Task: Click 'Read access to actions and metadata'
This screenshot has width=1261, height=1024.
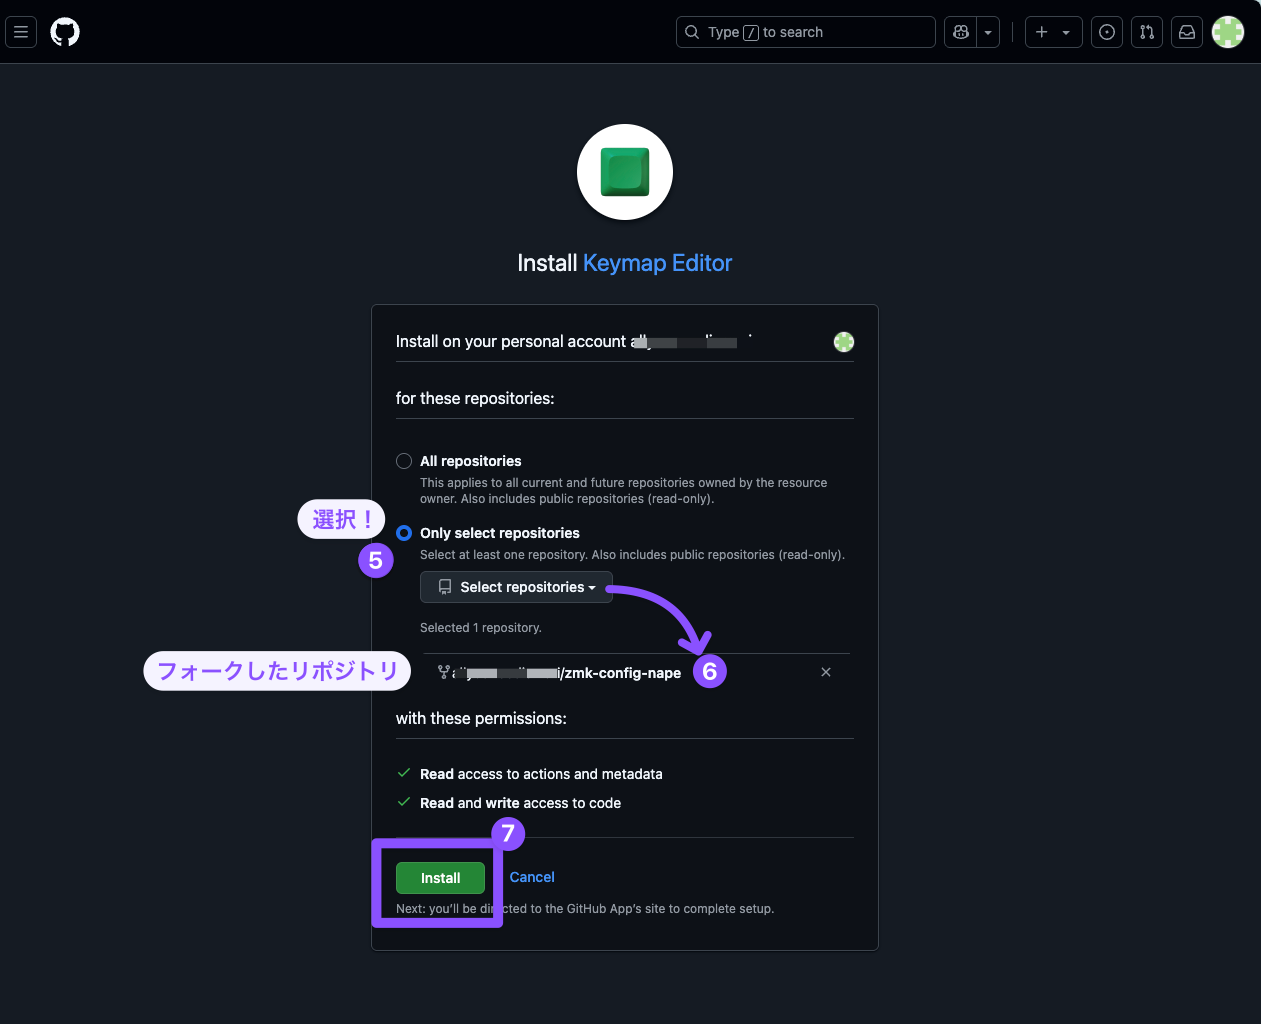Action: point(541,774)
